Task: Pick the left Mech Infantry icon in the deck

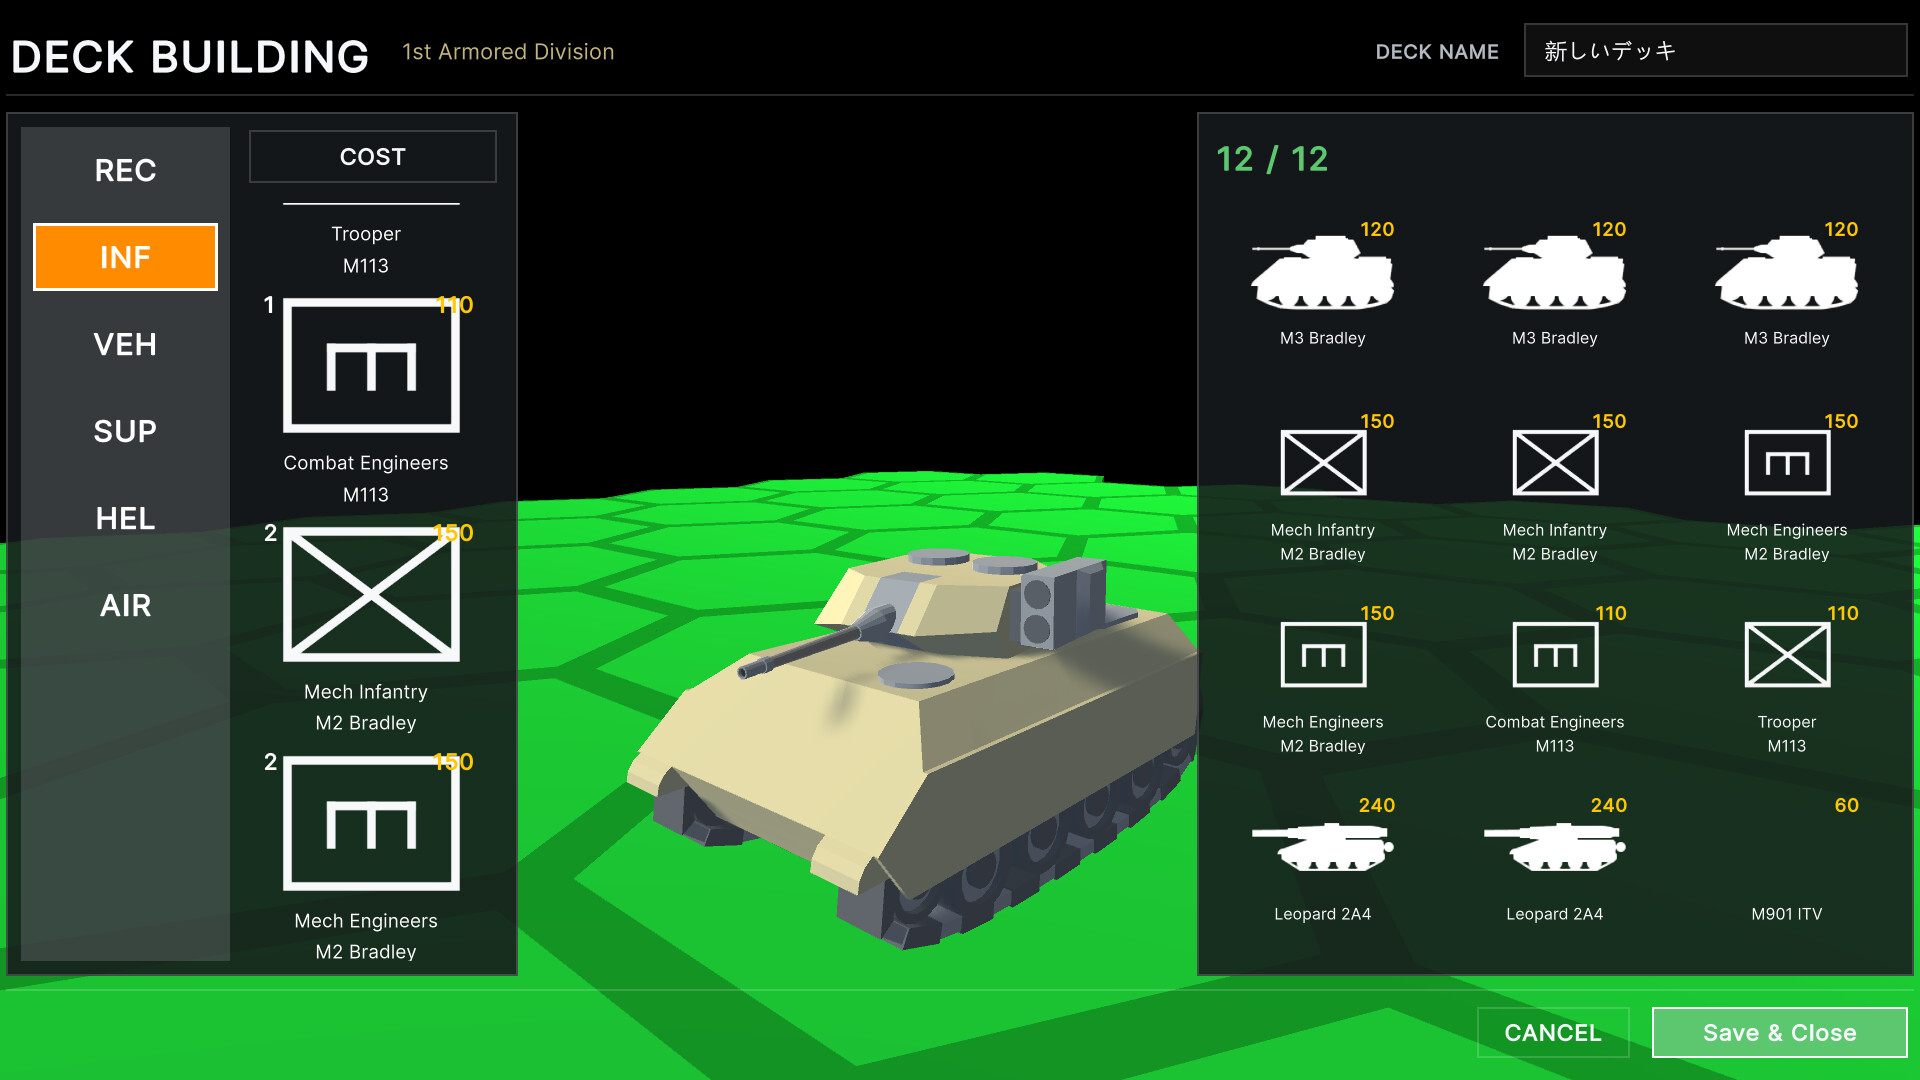Action: pos(1323,463)
